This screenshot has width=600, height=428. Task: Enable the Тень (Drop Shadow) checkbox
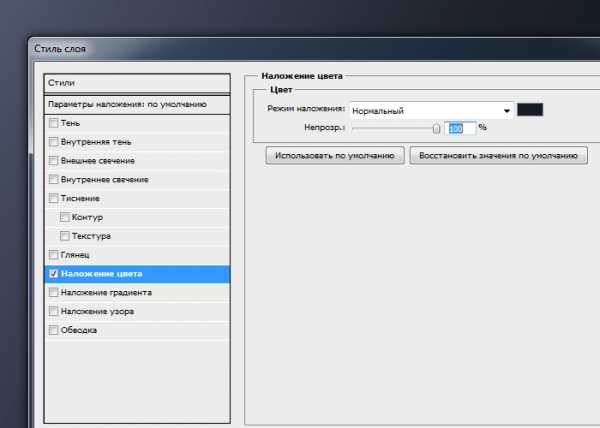pyautogui.click(x=54, y=123)
